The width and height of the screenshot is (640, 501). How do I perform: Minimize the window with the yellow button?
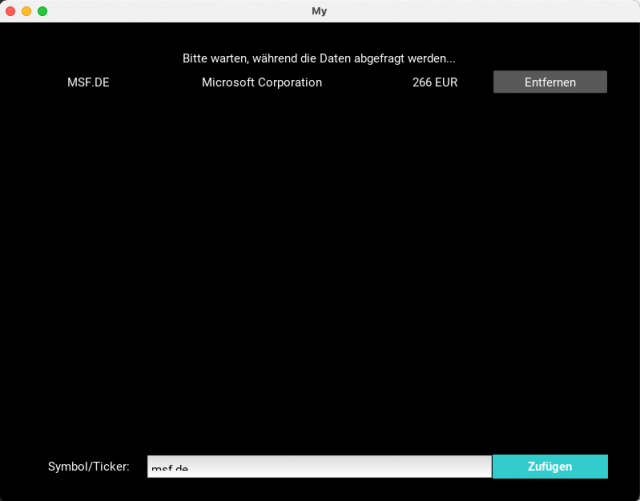(27, 11)
